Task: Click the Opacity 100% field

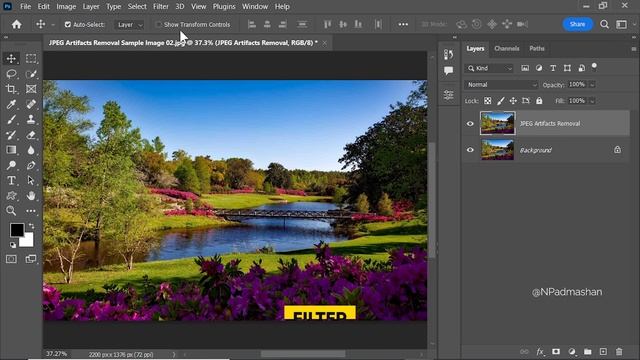Action: point(577,84)
